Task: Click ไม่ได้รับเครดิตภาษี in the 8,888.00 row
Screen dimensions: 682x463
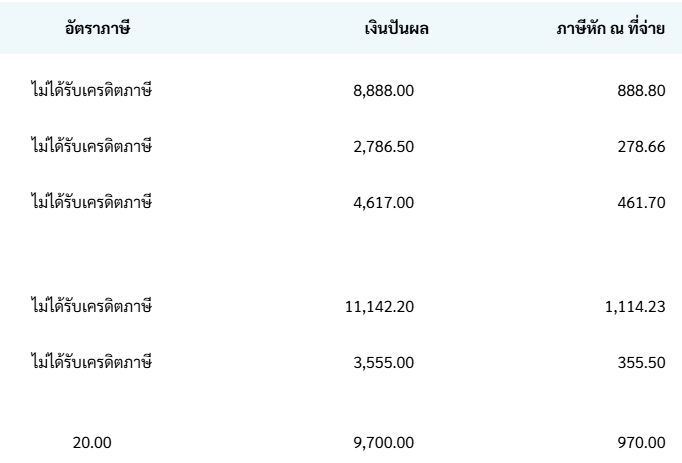Action: coord(91,91)
